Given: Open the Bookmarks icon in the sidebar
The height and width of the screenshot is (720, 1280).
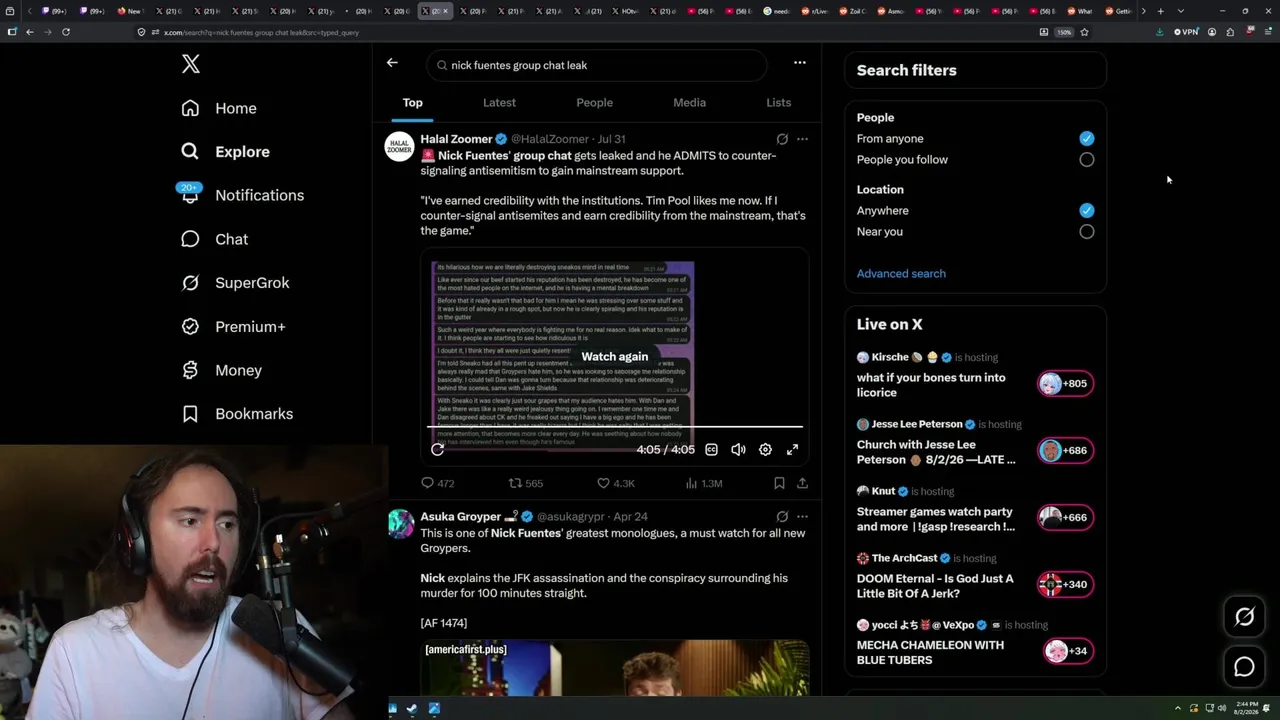Looking at the screenshot, I should point(190,414).
